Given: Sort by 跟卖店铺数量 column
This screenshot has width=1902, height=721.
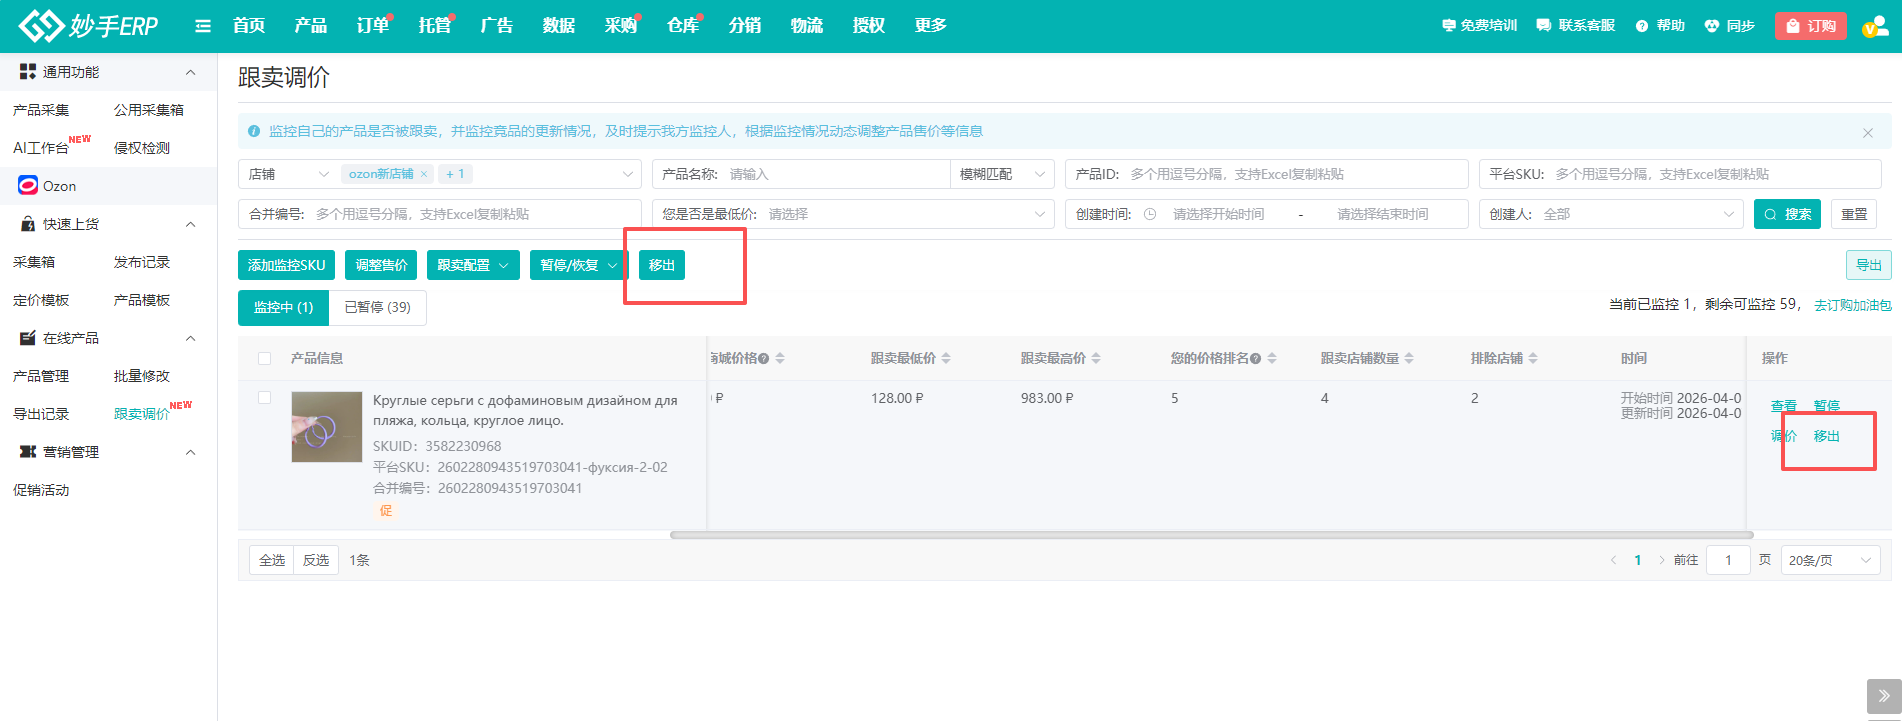Looking at the screenshot, I should point(1409,358).
